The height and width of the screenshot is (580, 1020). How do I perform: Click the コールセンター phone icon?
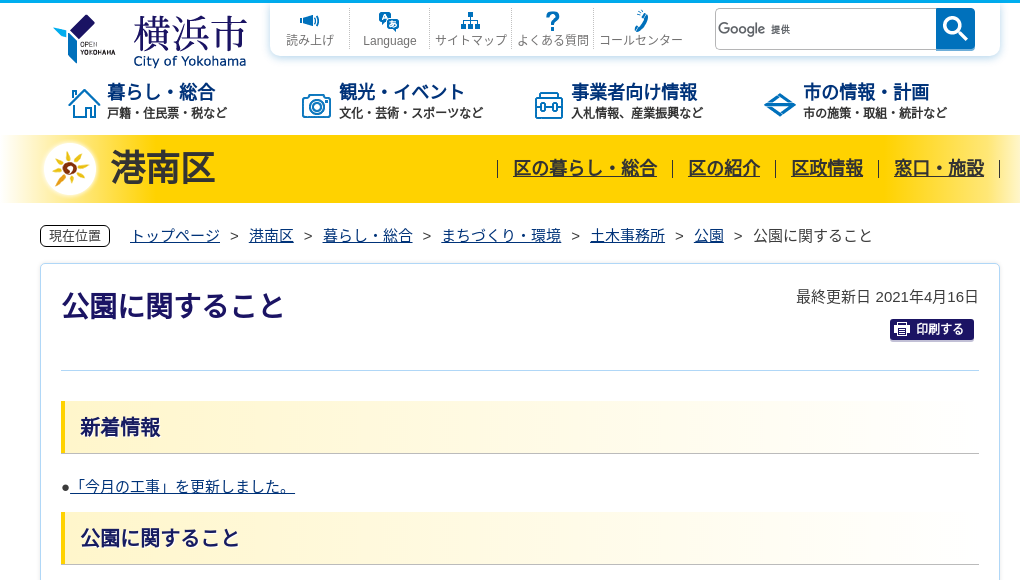point(640,22)
